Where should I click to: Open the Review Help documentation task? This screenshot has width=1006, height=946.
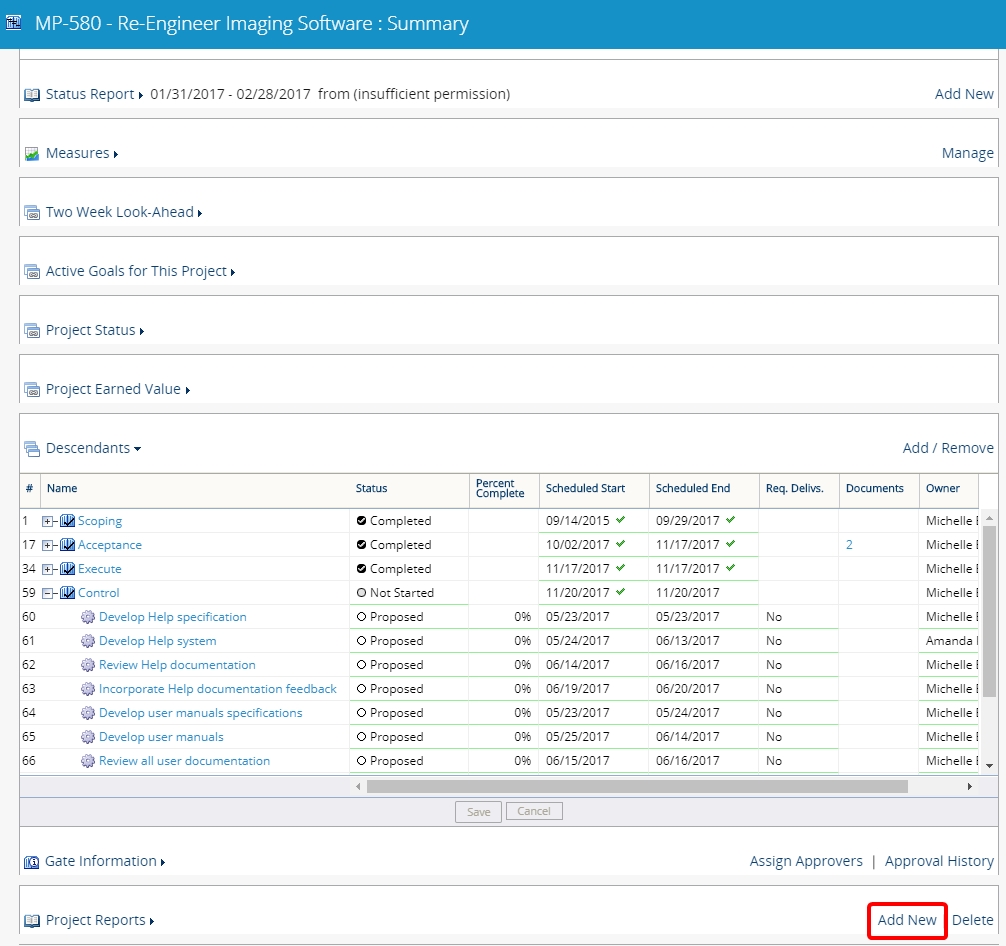click(x=177, y=665)
